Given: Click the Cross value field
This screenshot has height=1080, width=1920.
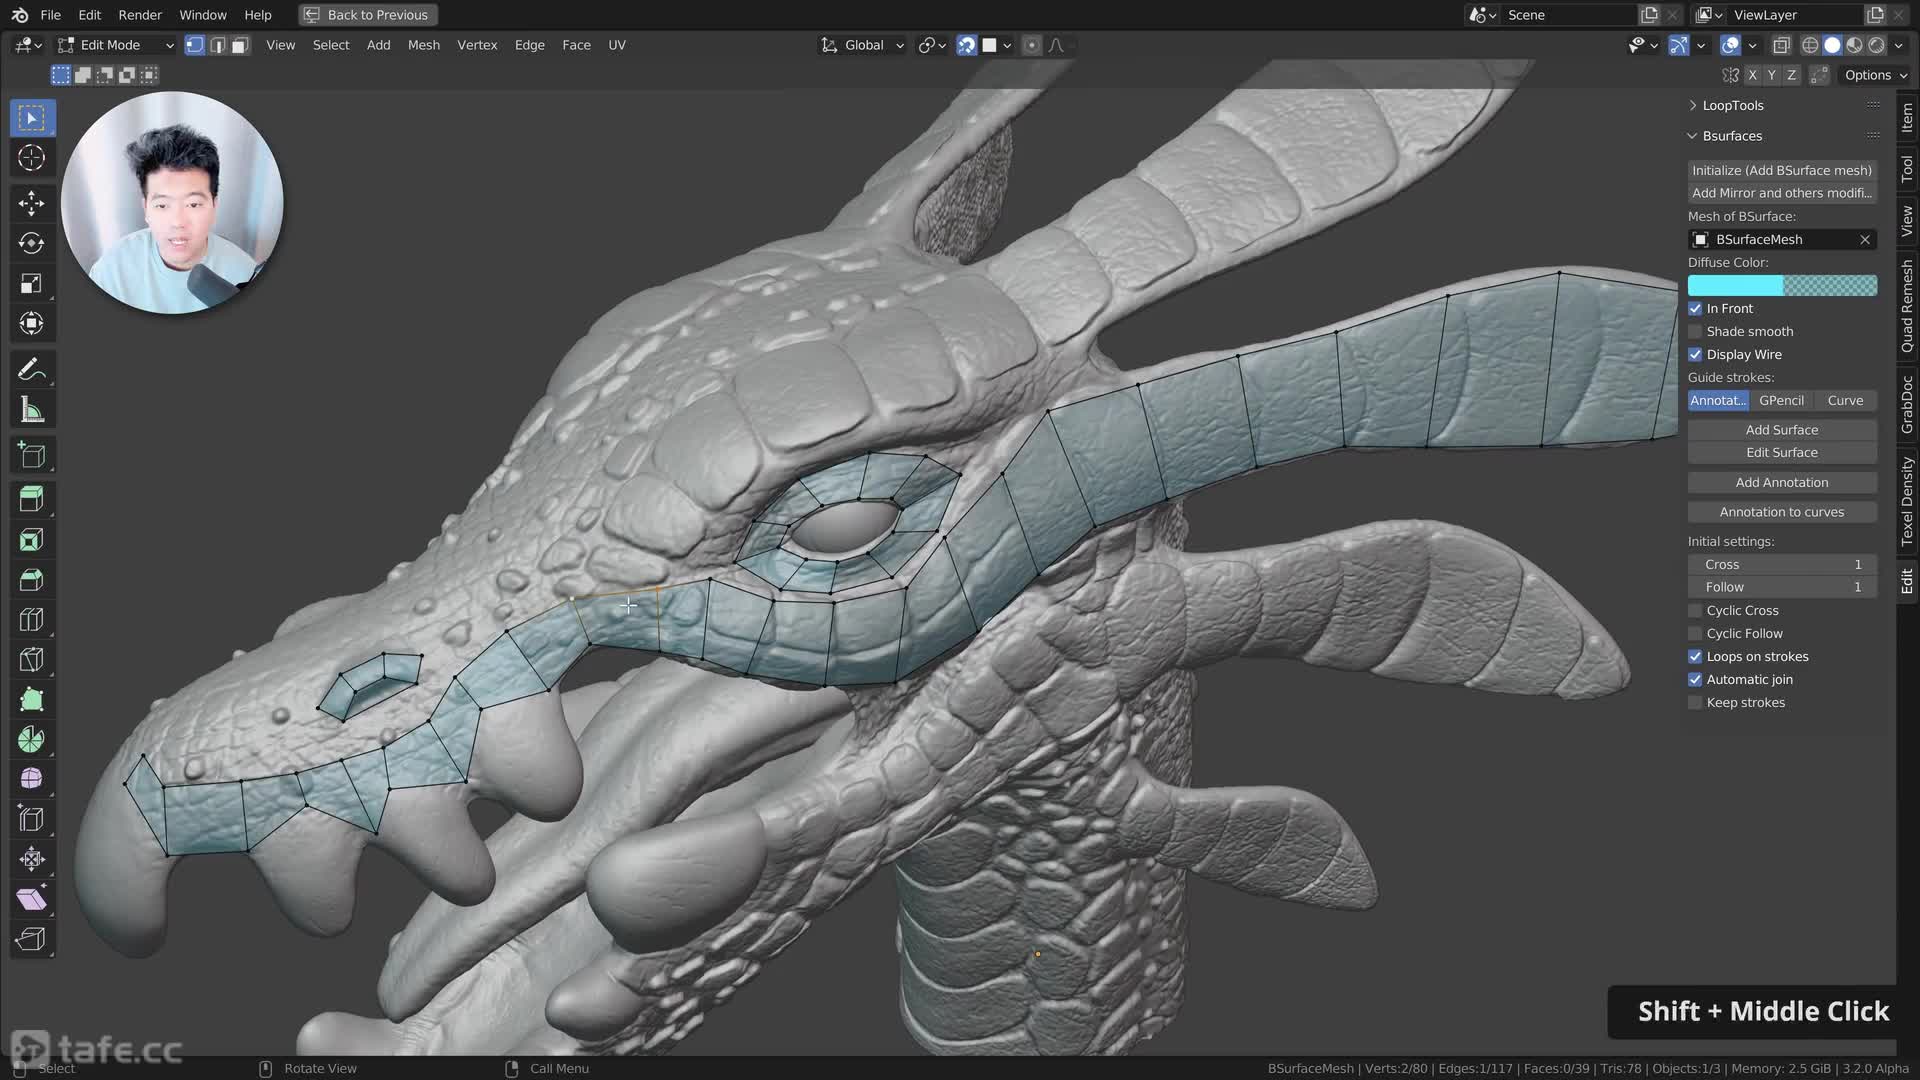Looking at the screenshot, I should (1781, 565).
